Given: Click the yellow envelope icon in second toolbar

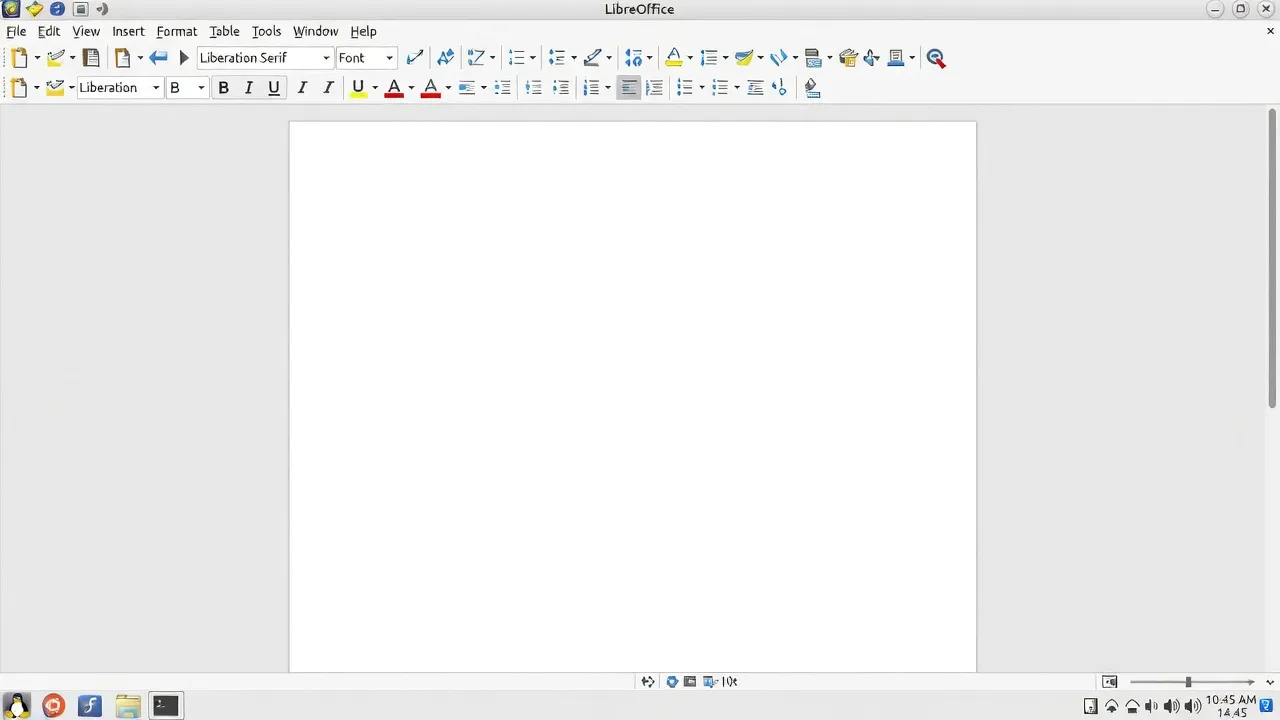Looking at the screenshot, I should pos(55,88).
